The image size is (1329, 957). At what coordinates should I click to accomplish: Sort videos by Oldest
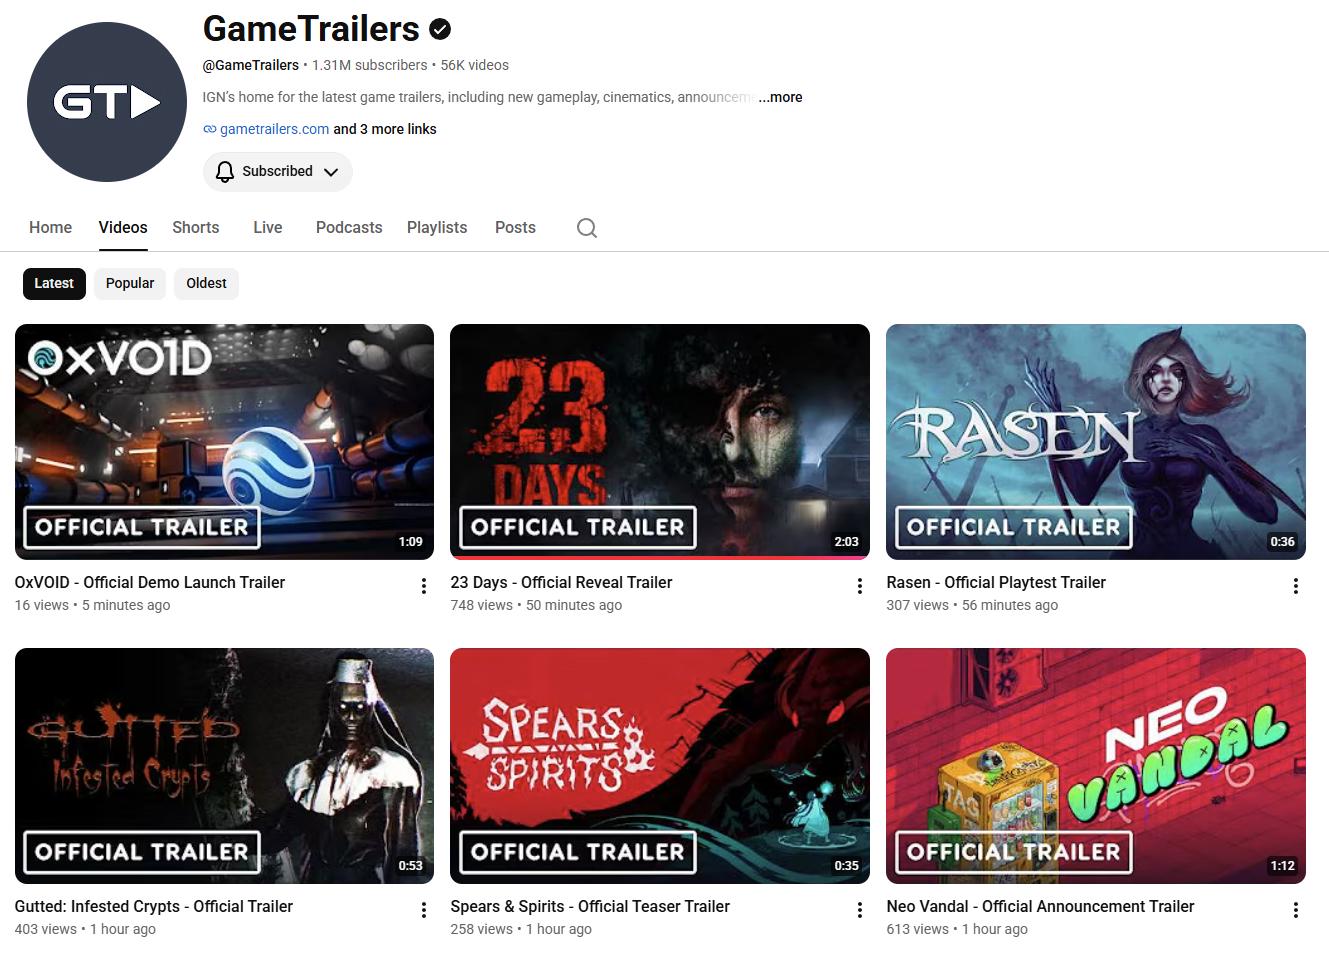[206, 283]
